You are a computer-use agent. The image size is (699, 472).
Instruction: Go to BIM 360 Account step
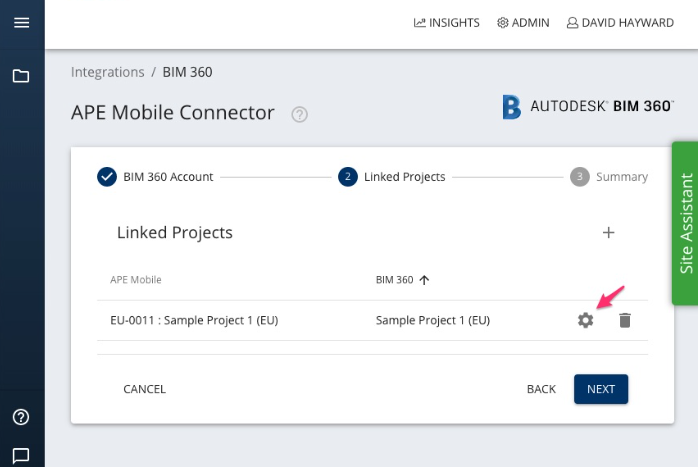[155, 177]
